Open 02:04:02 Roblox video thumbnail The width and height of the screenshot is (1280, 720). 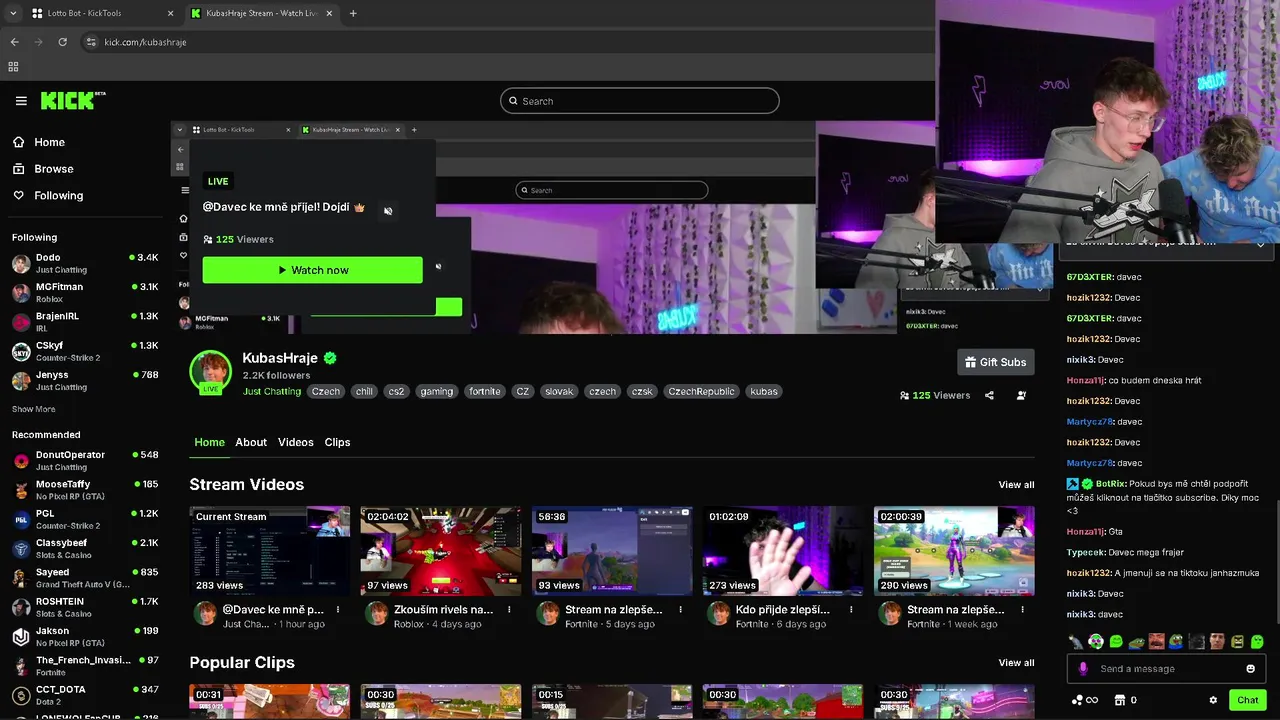point(441,551)
